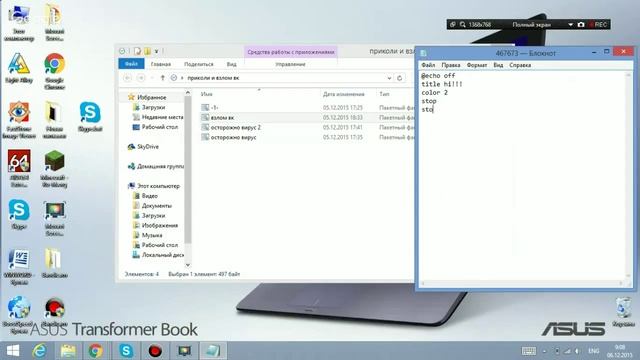Image resolution: width=640 pixels, height=360 pixels.
Task: Click the Explorer forward navigation arrow
Action: click(141, 78)
